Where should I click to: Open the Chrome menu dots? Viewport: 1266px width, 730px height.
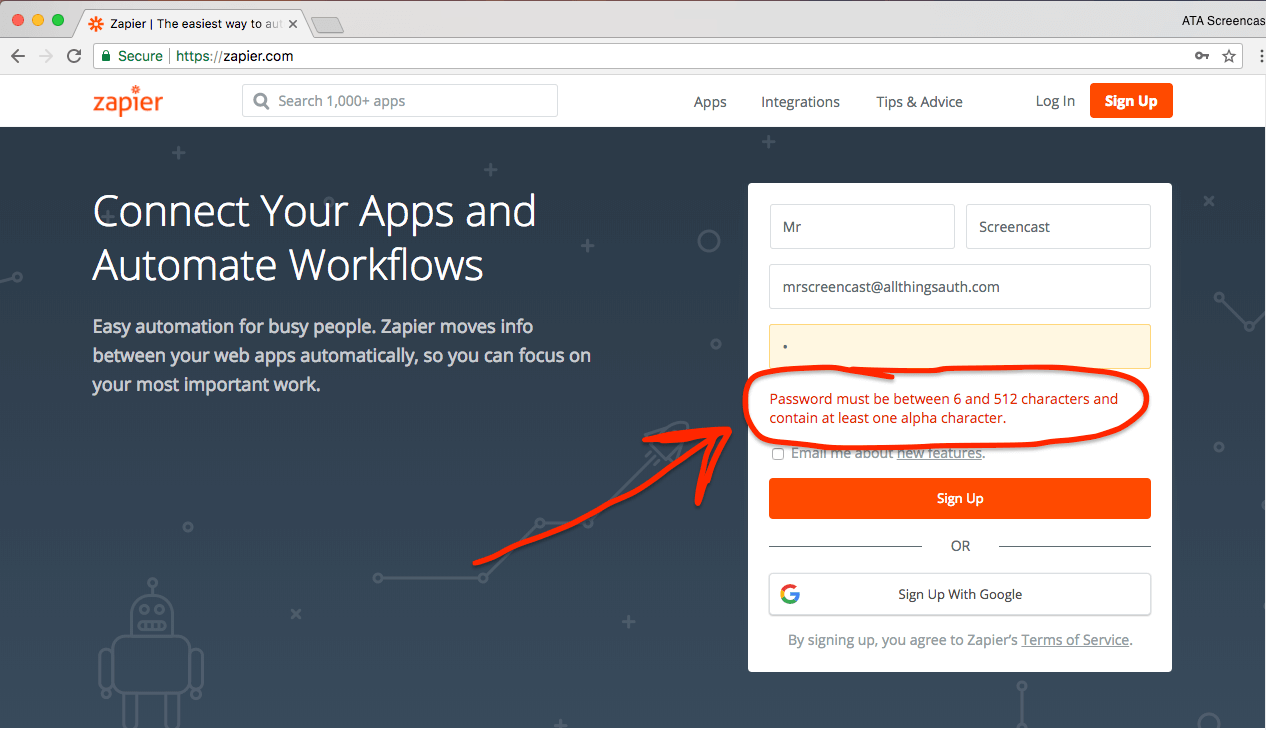1261,56
